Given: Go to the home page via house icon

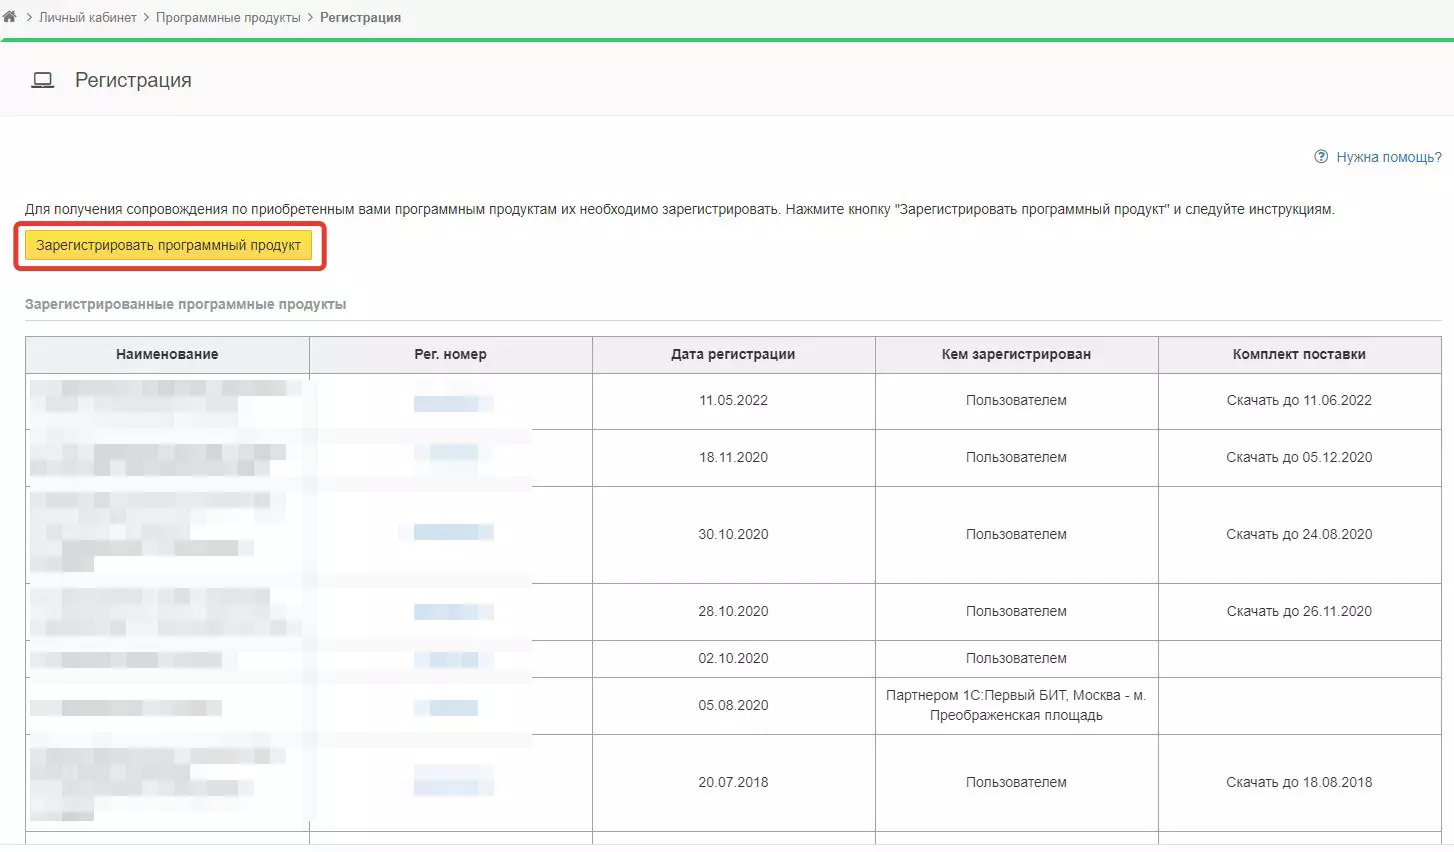Looking at the screenshot, I should (10, 17).
